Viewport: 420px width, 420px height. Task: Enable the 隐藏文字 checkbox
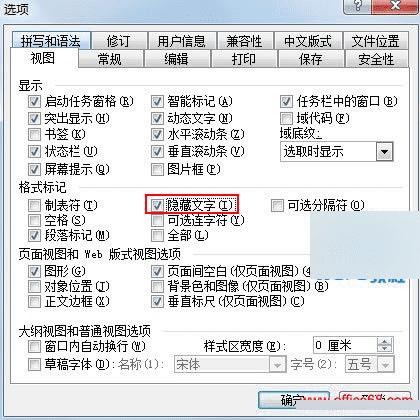coord(157,205)
